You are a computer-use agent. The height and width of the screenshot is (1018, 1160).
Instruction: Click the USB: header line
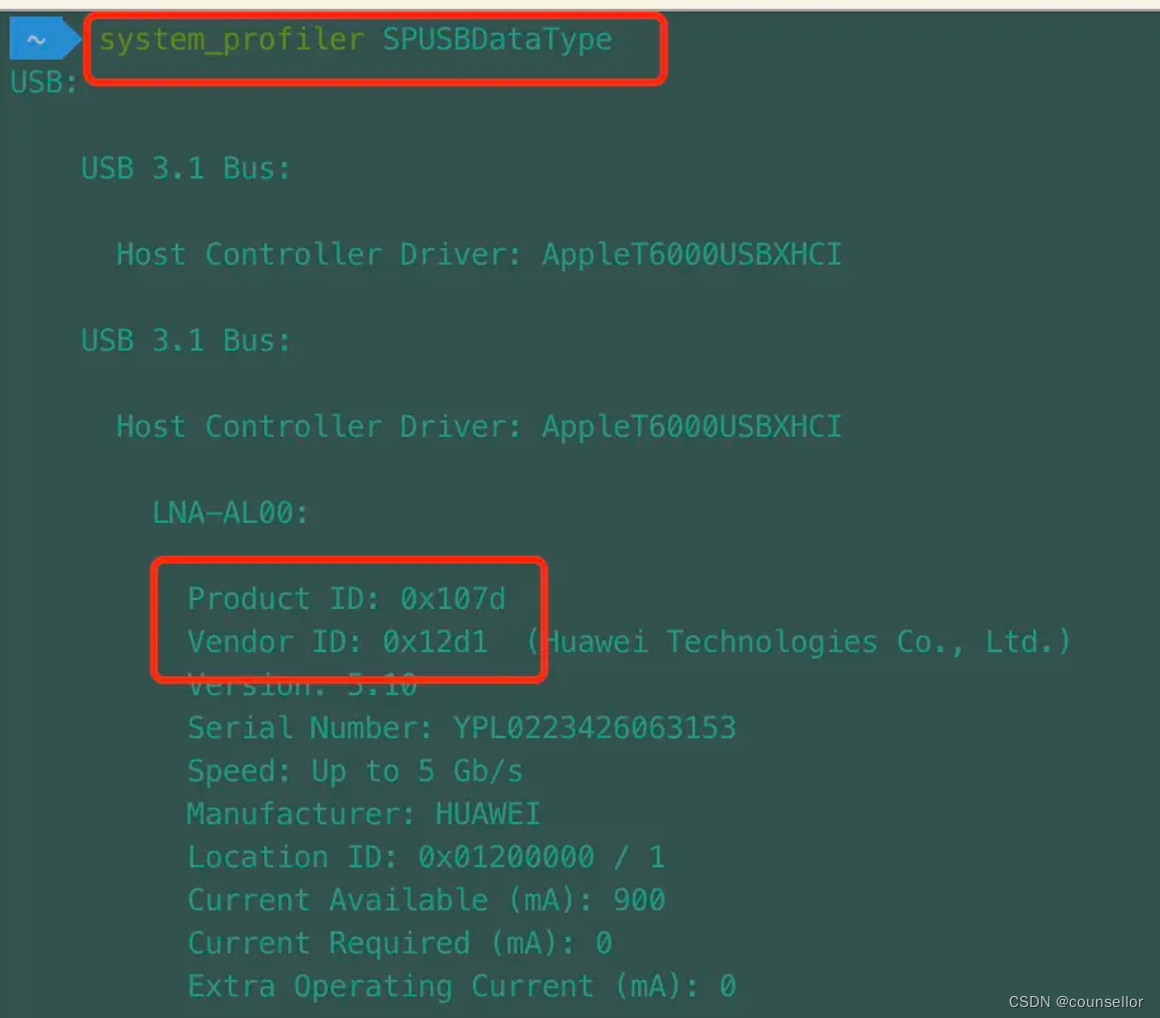click(44, 82)
